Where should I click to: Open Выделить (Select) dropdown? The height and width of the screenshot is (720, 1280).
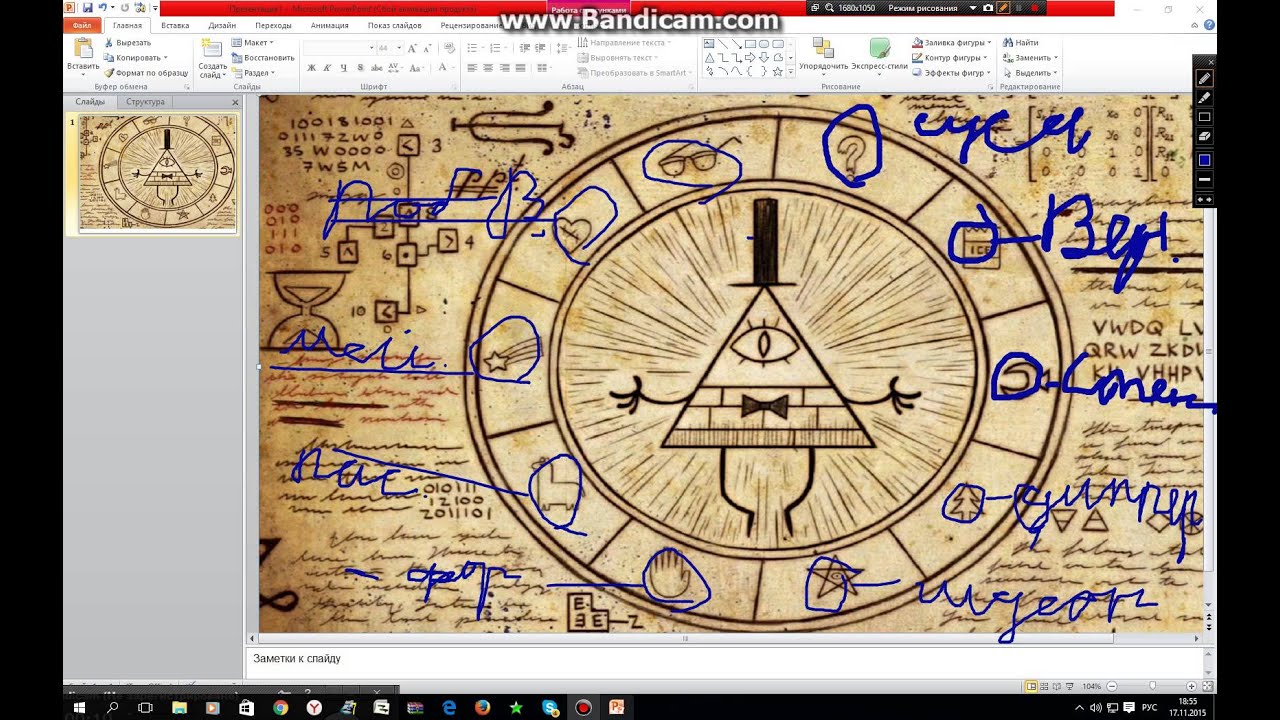point(1030,73)
